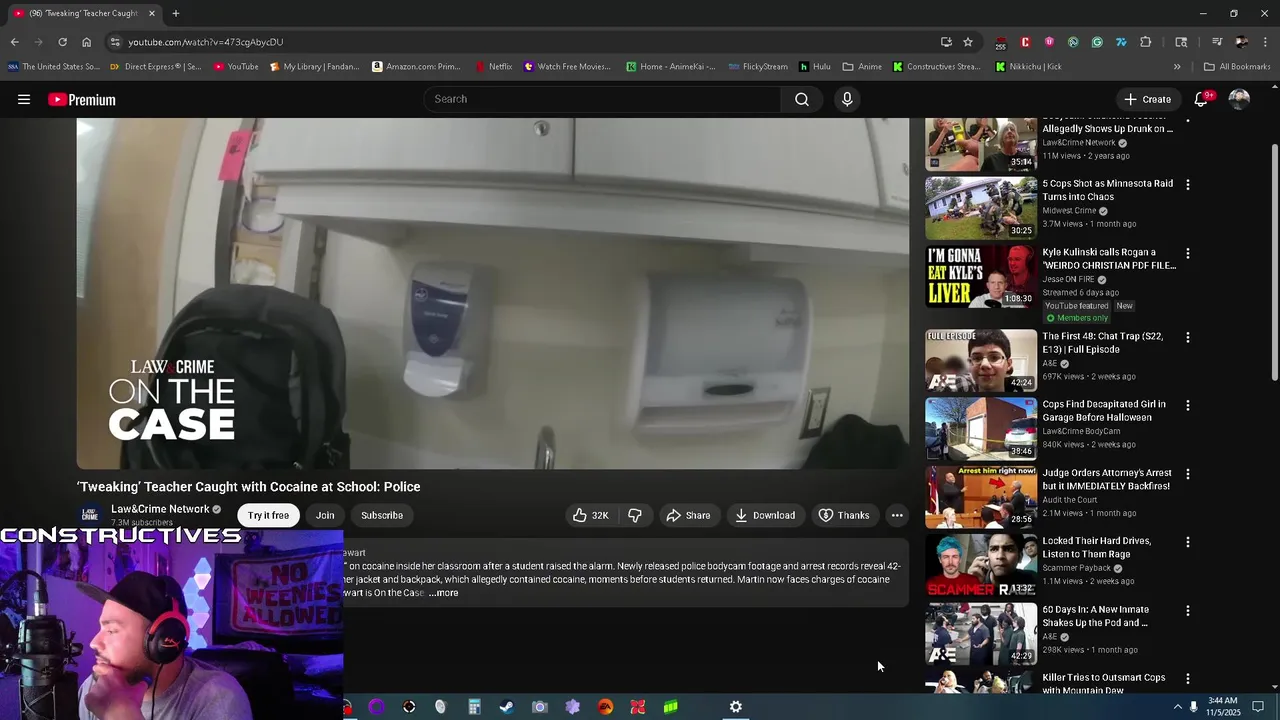The width and height of the screenshot is (1280, 720).
Task: Open YouTube notifications bell
Action: (1201, 99)
